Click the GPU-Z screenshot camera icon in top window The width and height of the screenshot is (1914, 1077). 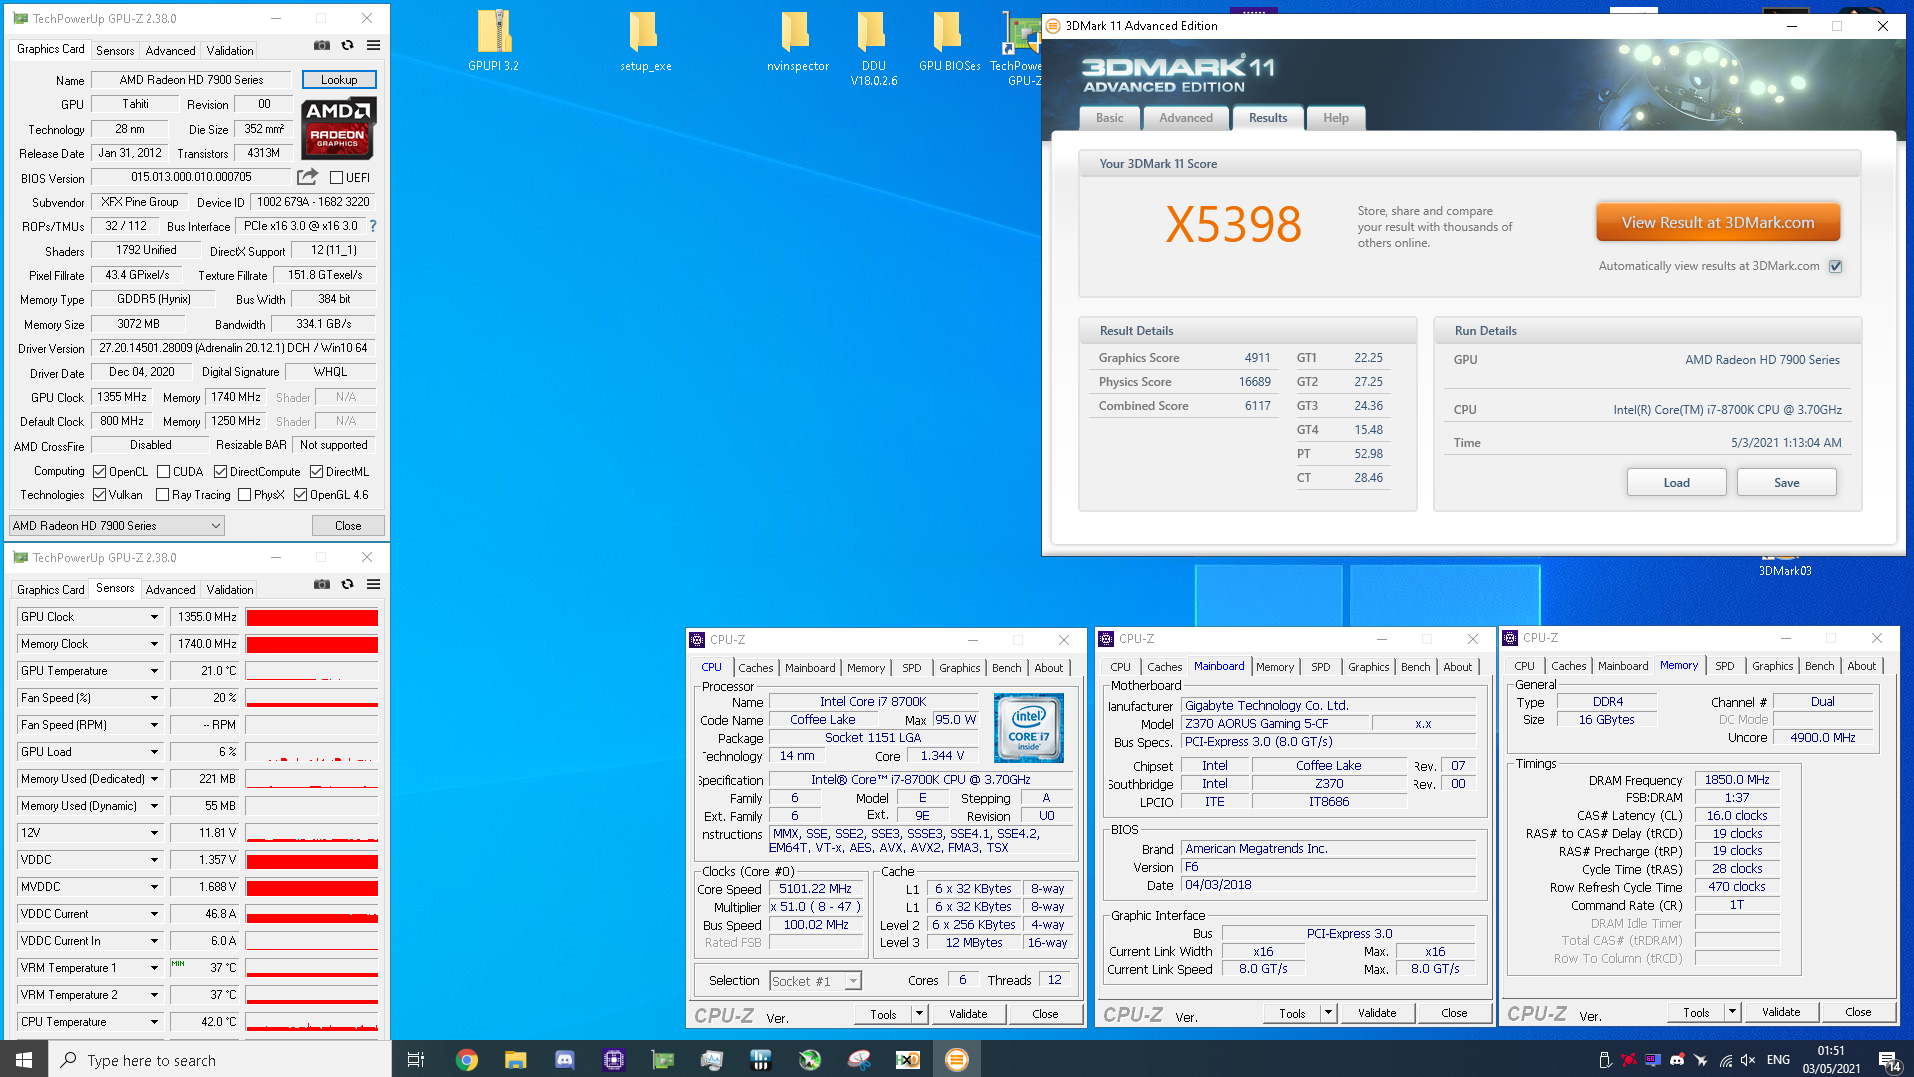322,45
